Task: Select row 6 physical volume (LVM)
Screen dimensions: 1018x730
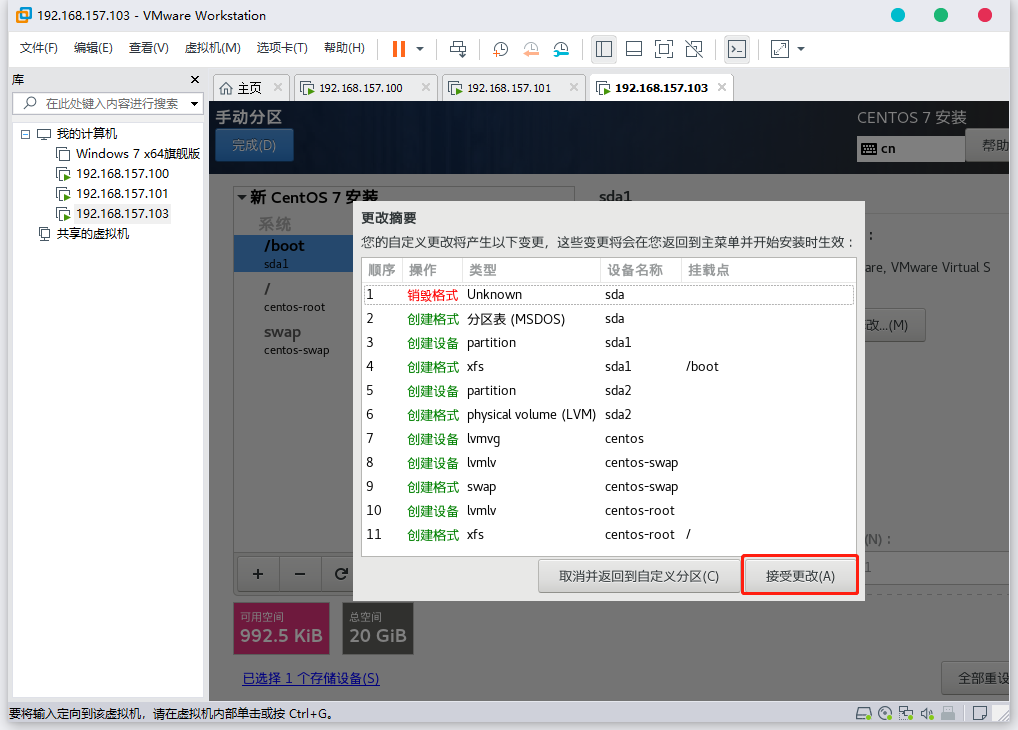Action: pyautogui.click(x=609, y=415)
